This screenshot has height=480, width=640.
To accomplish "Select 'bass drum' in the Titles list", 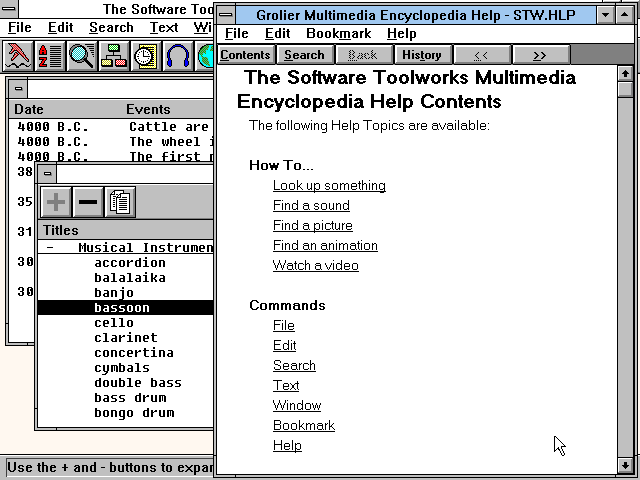I will tap(130, 398).
